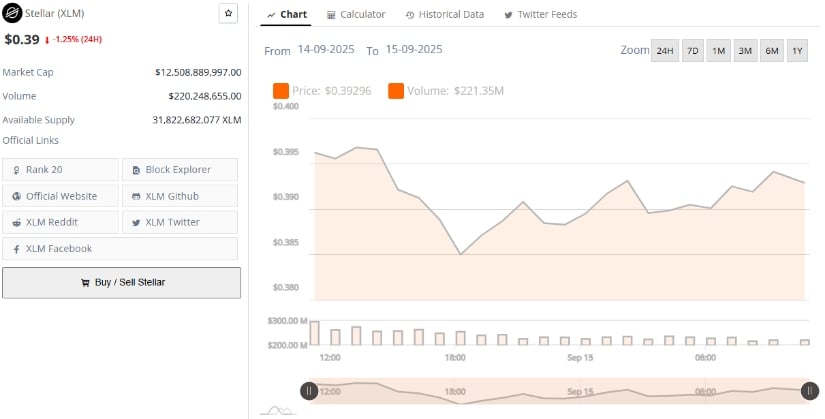This screenshot has height=419, width=825.
Task: Click the Volume: $221.35M legend label
Action: [x=455, y=91]
